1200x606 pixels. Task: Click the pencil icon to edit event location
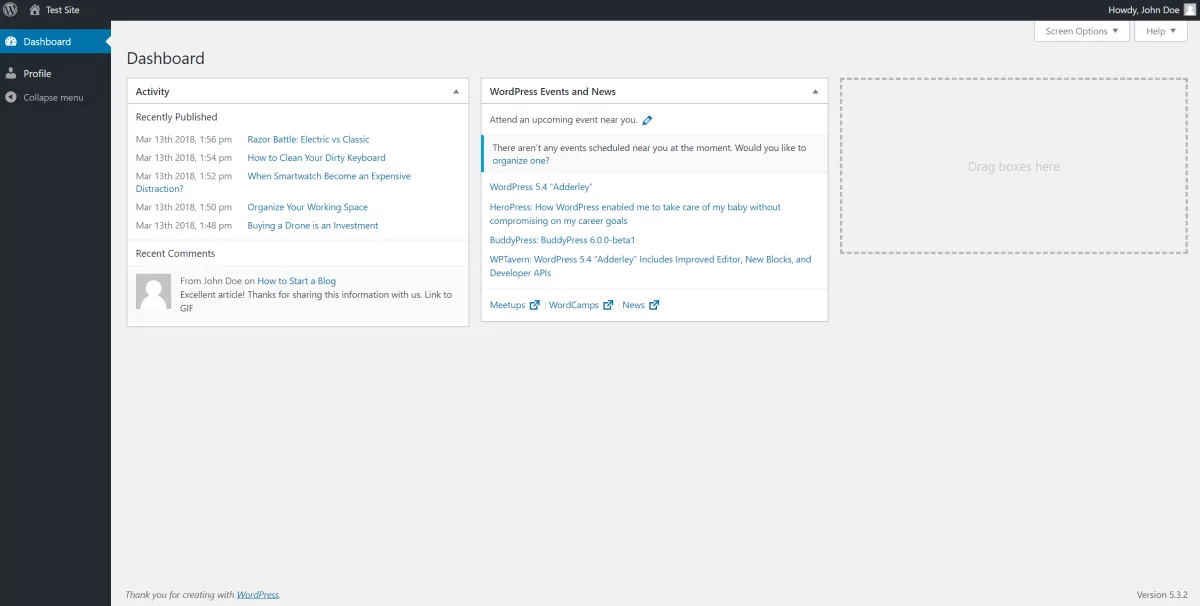pyautogui.click(x=647, y=120)
